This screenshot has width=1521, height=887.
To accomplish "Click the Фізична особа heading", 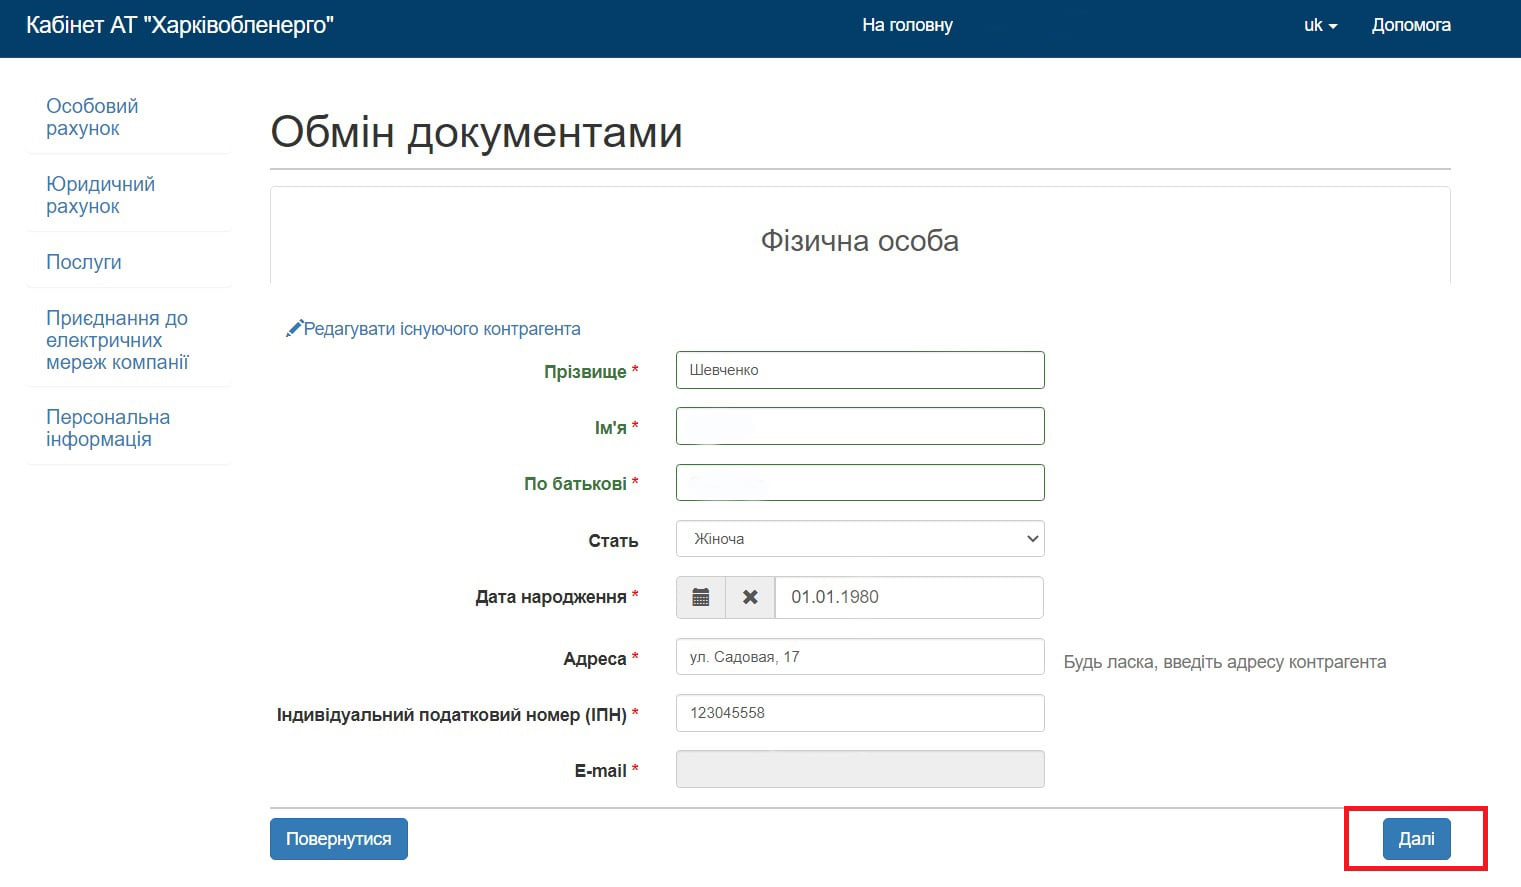I will pos(860,241).
